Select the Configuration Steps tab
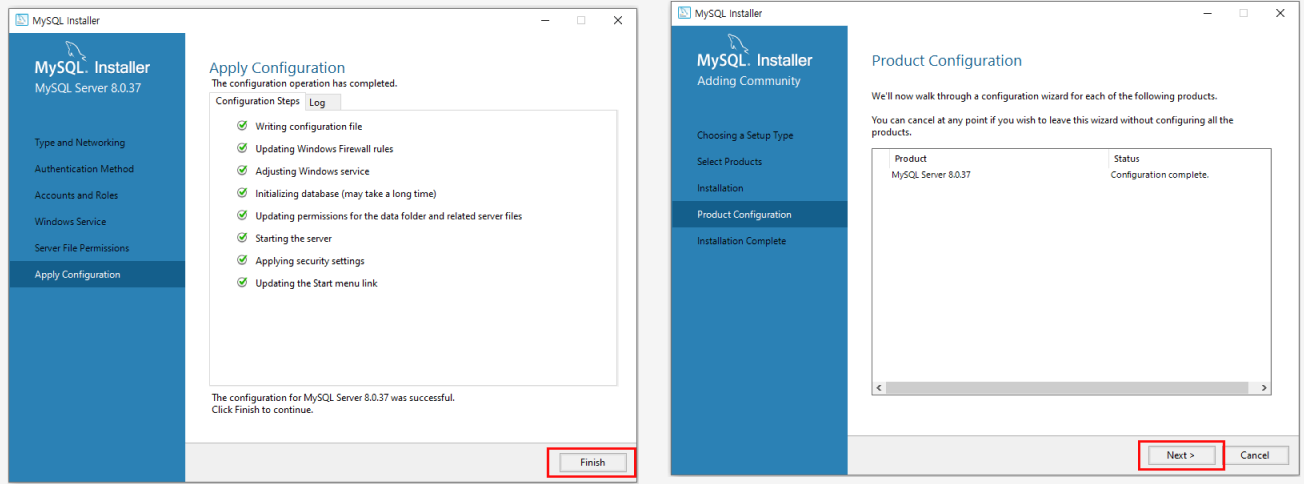The image size is (1304, 484). 257,101
